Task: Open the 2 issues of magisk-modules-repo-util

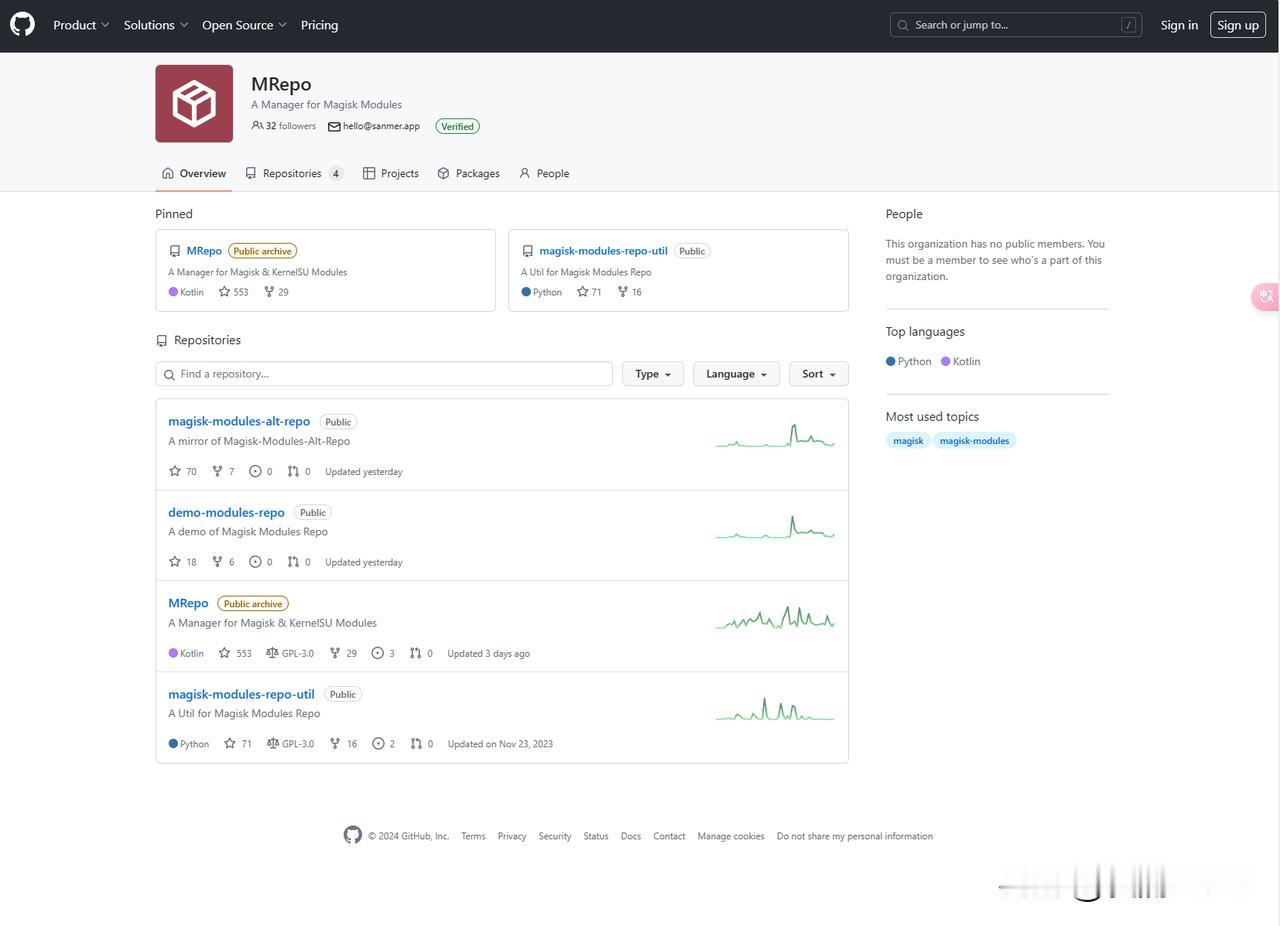Action: 383,744
